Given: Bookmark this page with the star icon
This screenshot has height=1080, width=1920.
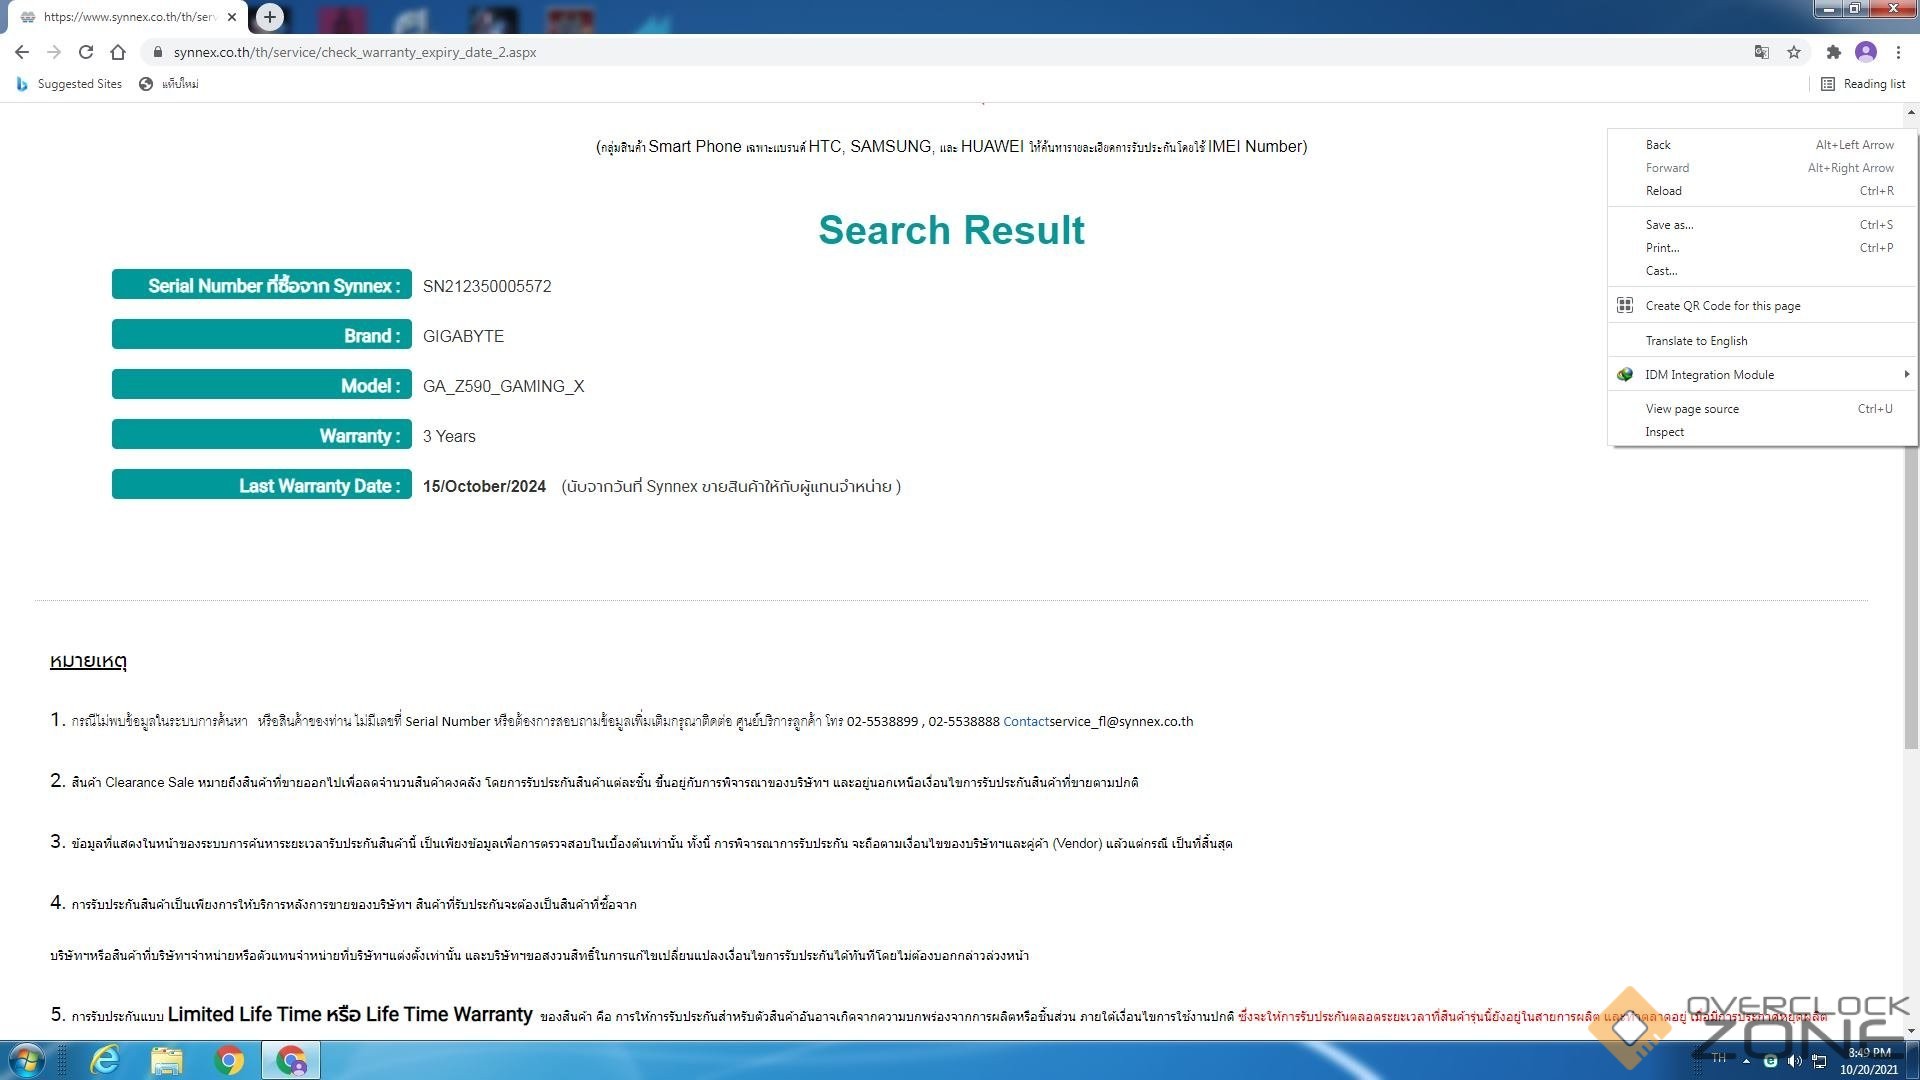Looking at the screenshot, I should click(x=1794, y=52).
